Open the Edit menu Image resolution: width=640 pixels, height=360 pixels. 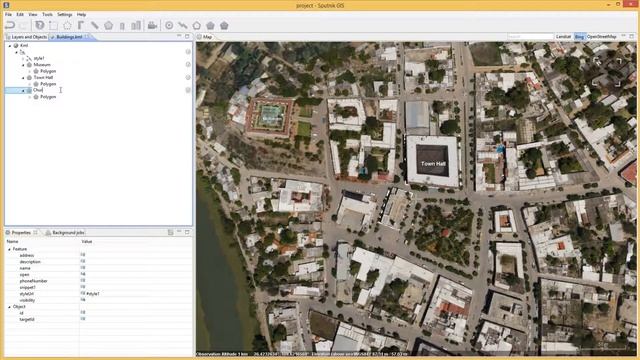tap(20, 14)
